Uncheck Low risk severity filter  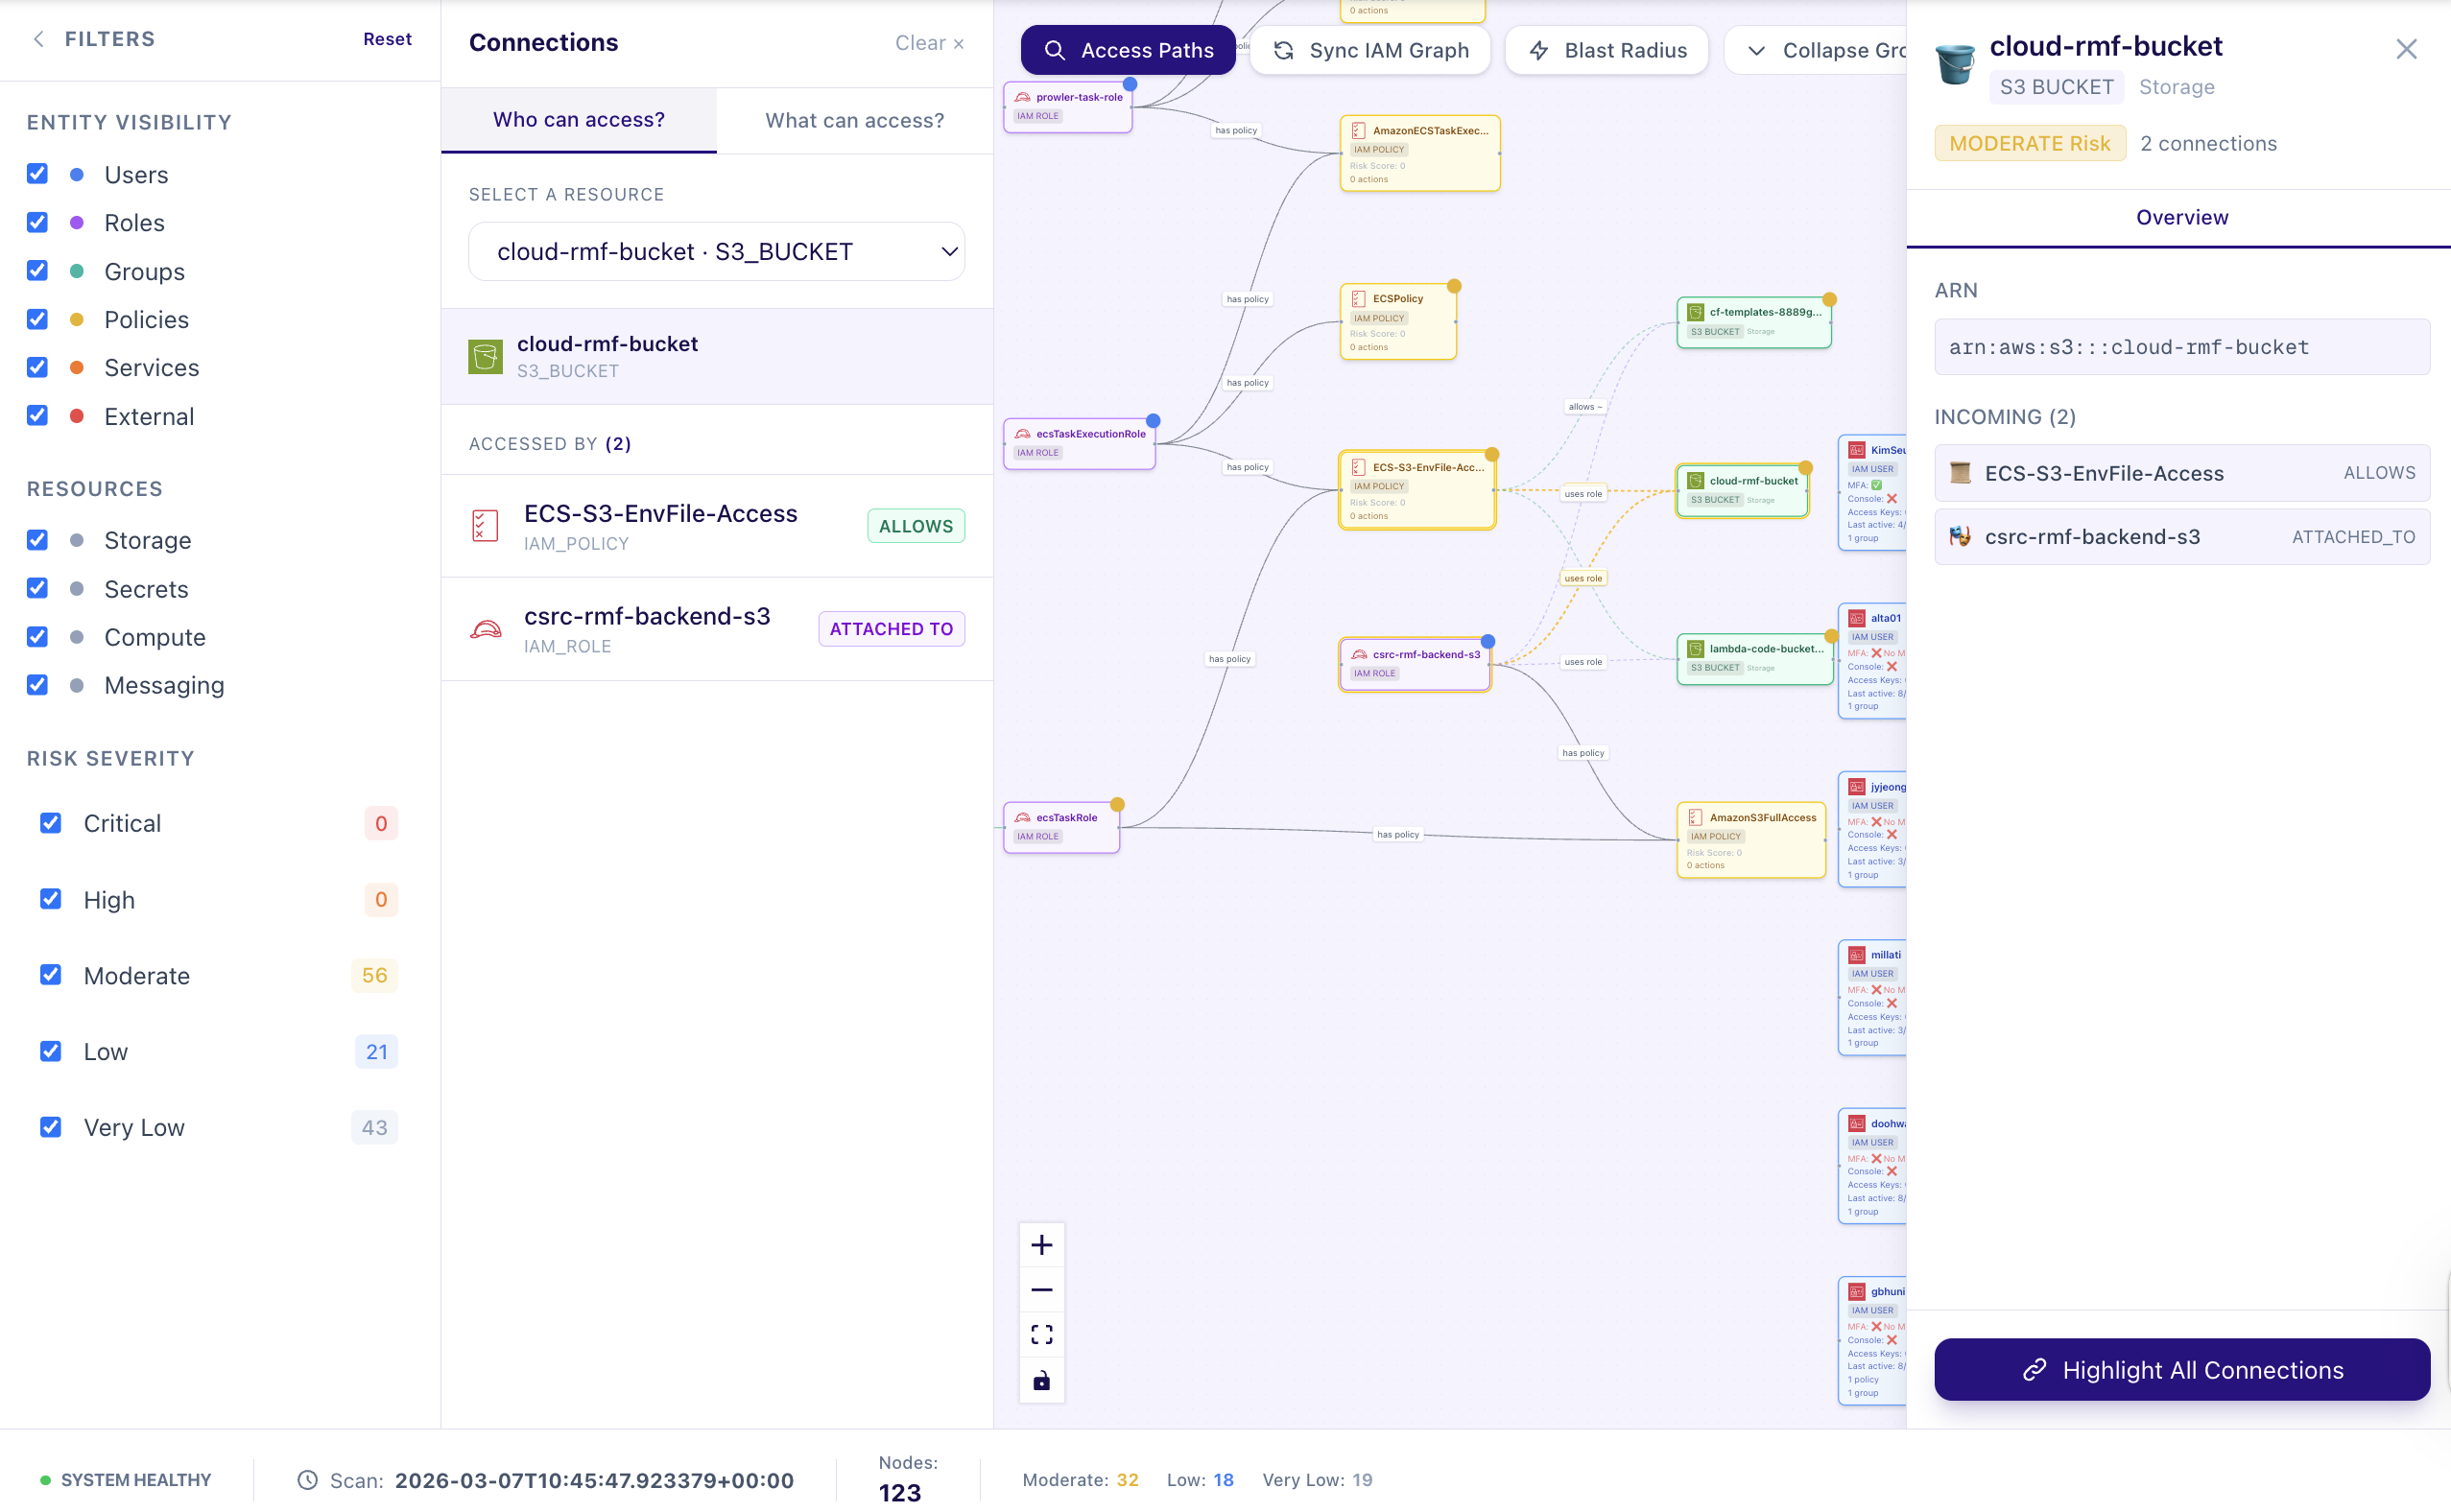(50, 1051)
